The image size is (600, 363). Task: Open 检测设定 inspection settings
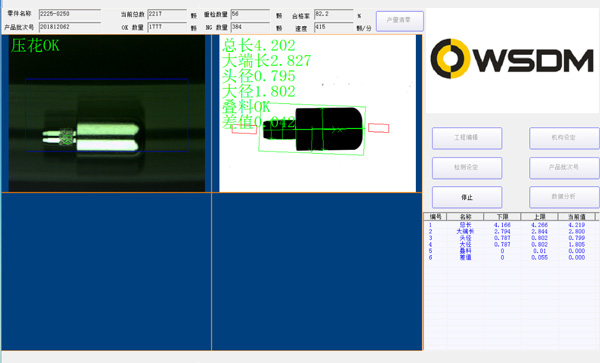point(467,168)
